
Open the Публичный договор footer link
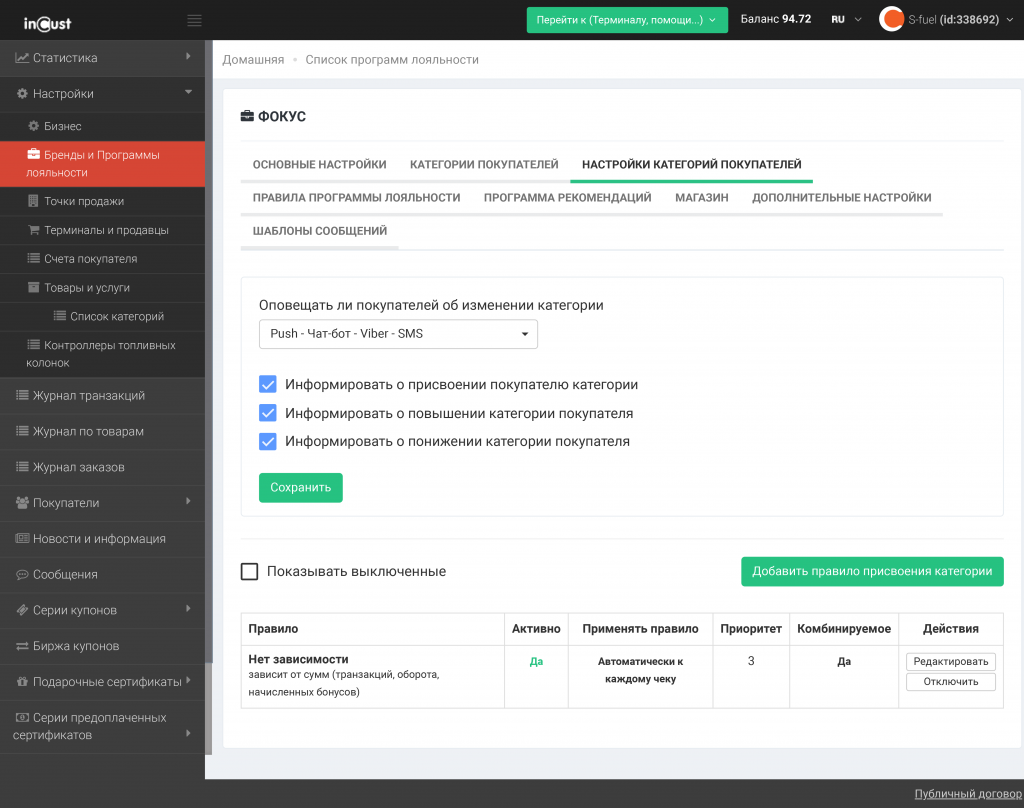click(x=967, y=794)
